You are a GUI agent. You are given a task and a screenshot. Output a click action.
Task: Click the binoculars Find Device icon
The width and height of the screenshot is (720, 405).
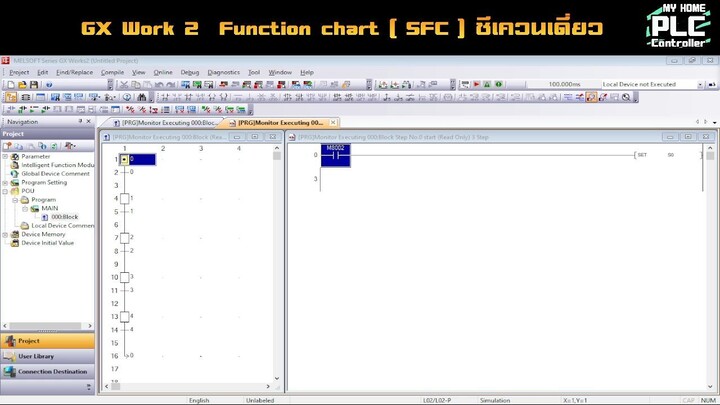[142, 97]
